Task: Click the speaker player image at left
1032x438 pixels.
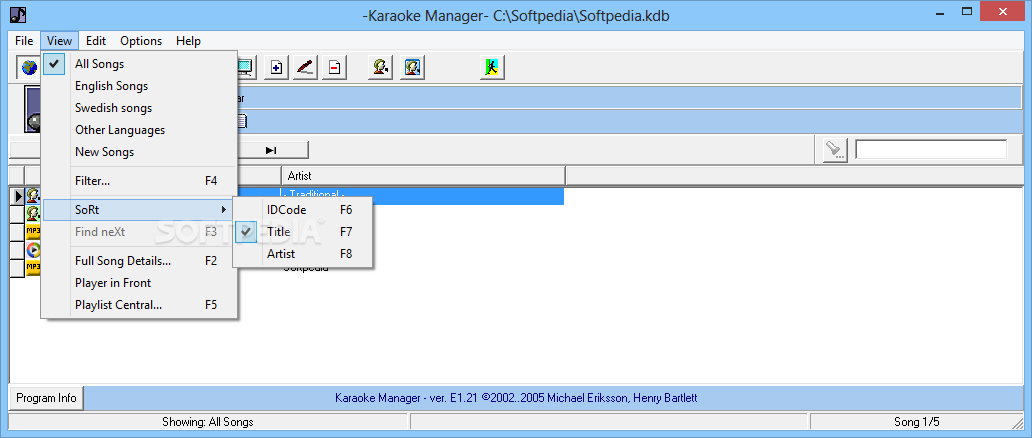Action: [33, 109]
